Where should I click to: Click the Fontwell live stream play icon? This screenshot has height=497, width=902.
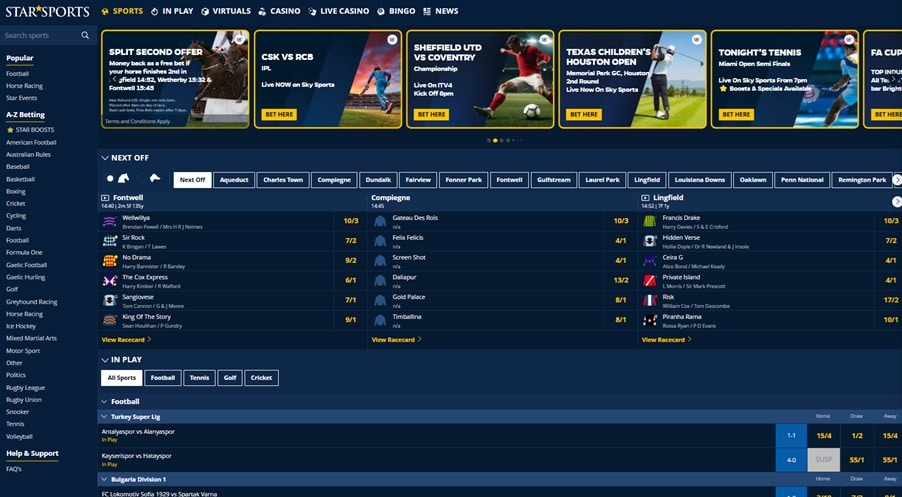(105, 198)
